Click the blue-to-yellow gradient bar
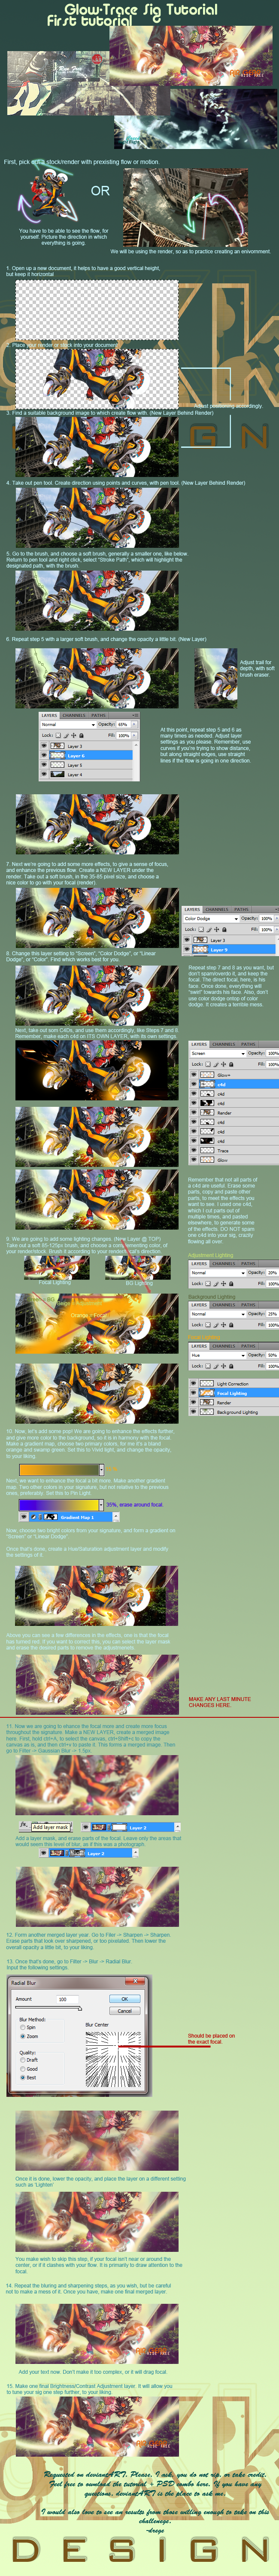 pos(59,1504)
